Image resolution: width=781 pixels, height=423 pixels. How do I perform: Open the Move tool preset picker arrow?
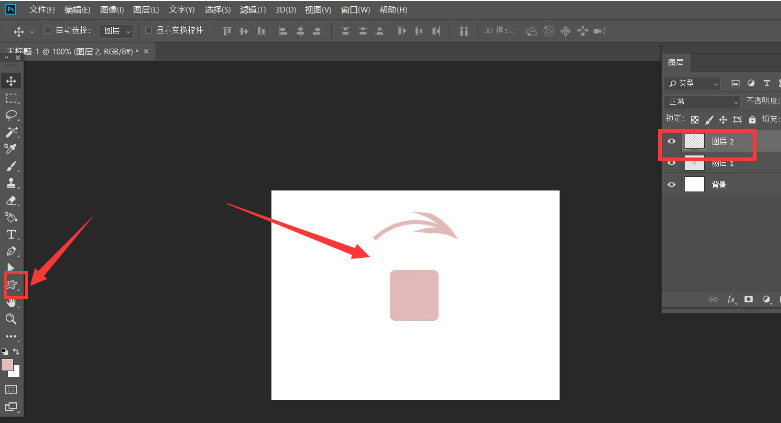[x=32, y=31]
